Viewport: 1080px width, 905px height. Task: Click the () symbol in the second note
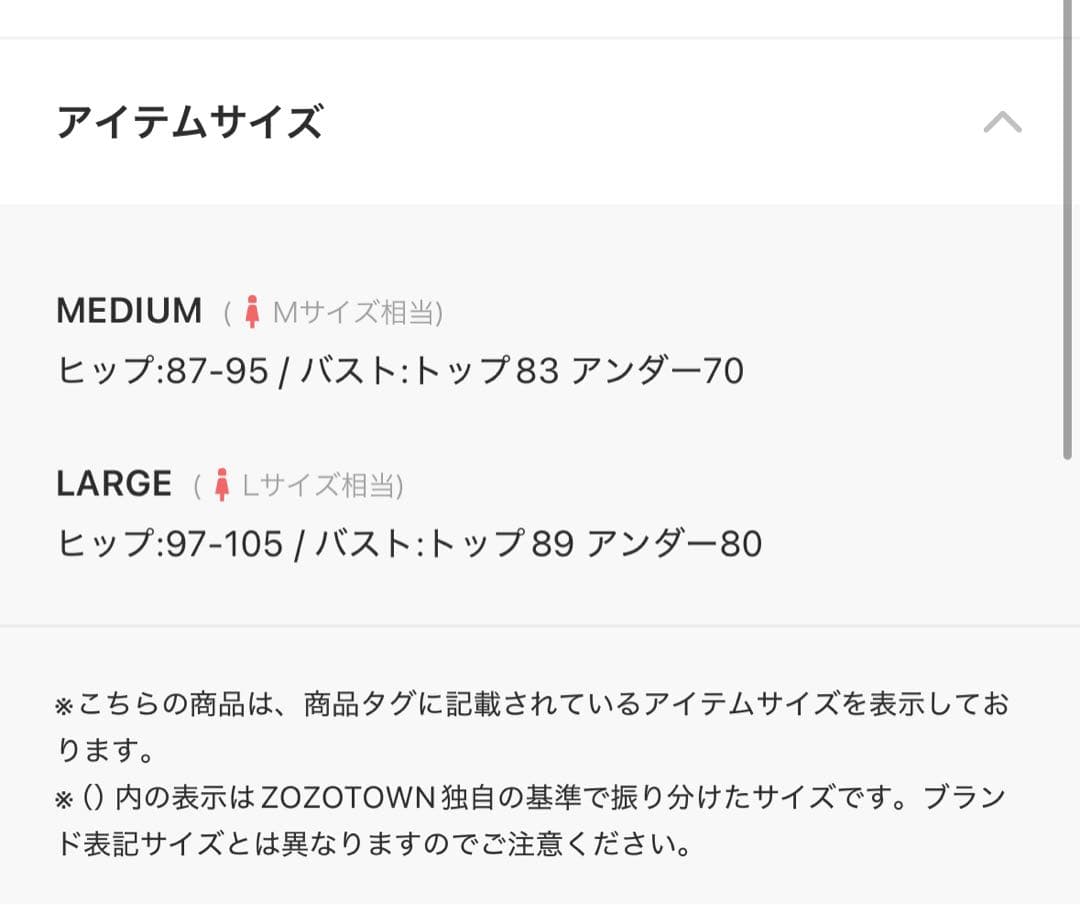click(x=92, y=799)
